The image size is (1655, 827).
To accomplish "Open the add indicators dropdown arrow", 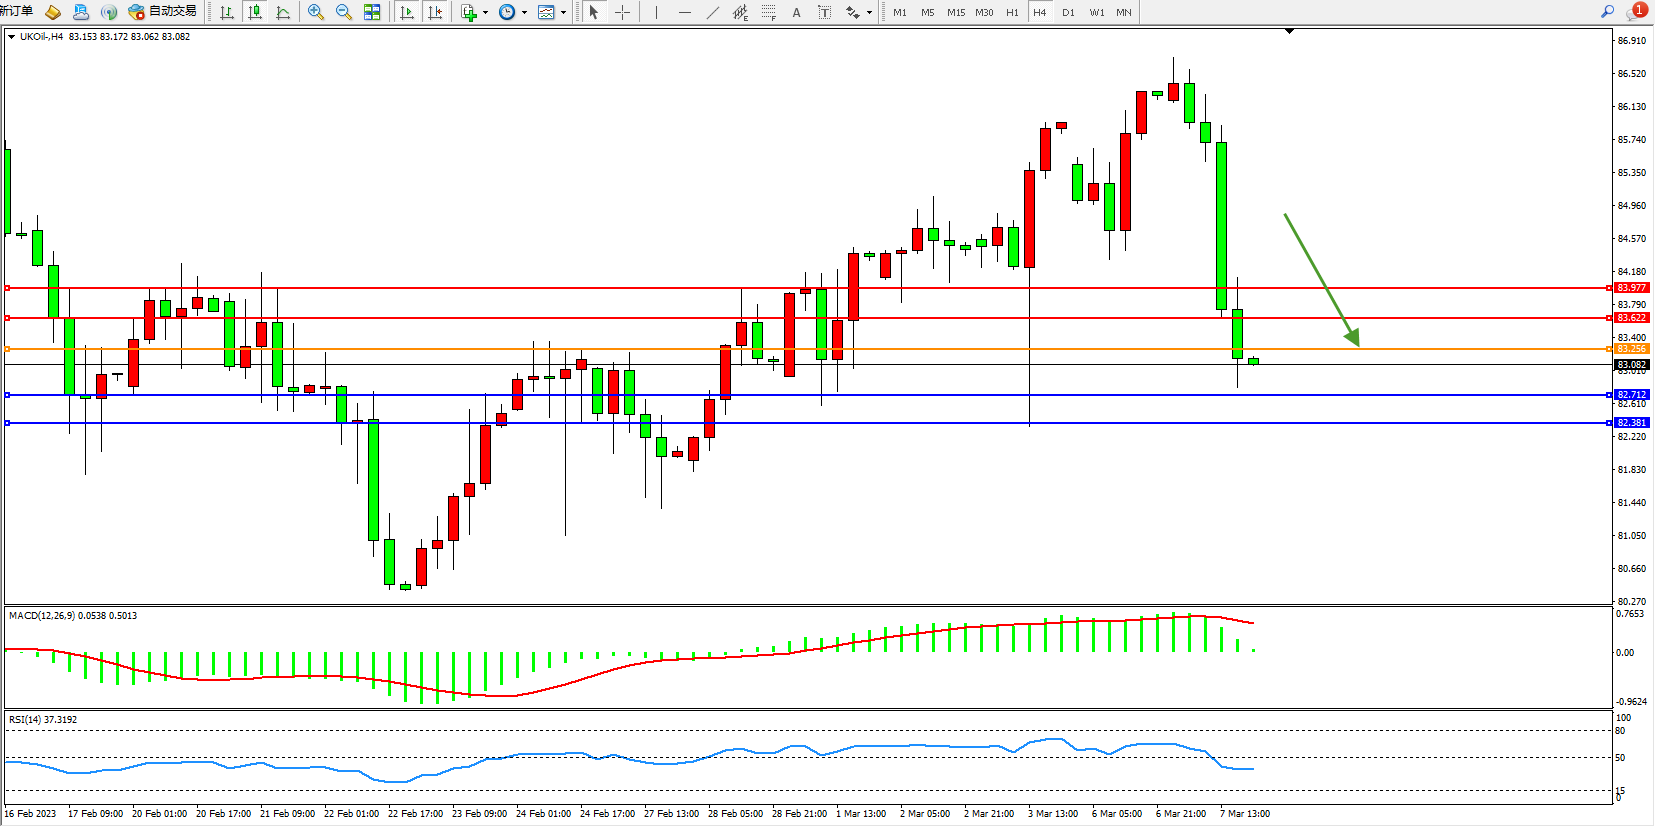I will point(486,13).
